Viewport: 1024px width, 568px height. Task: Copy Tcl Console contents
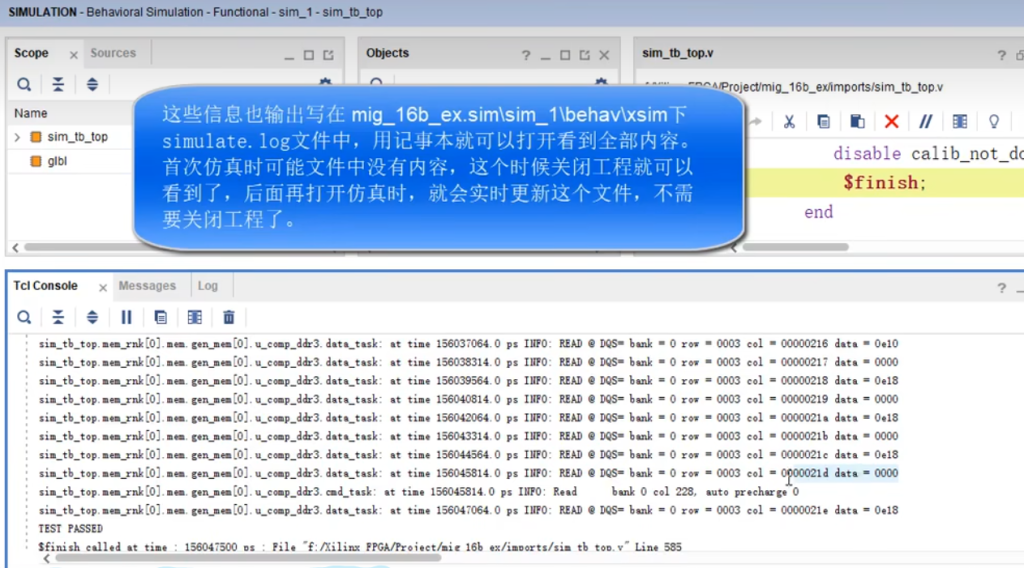point(160,317)
